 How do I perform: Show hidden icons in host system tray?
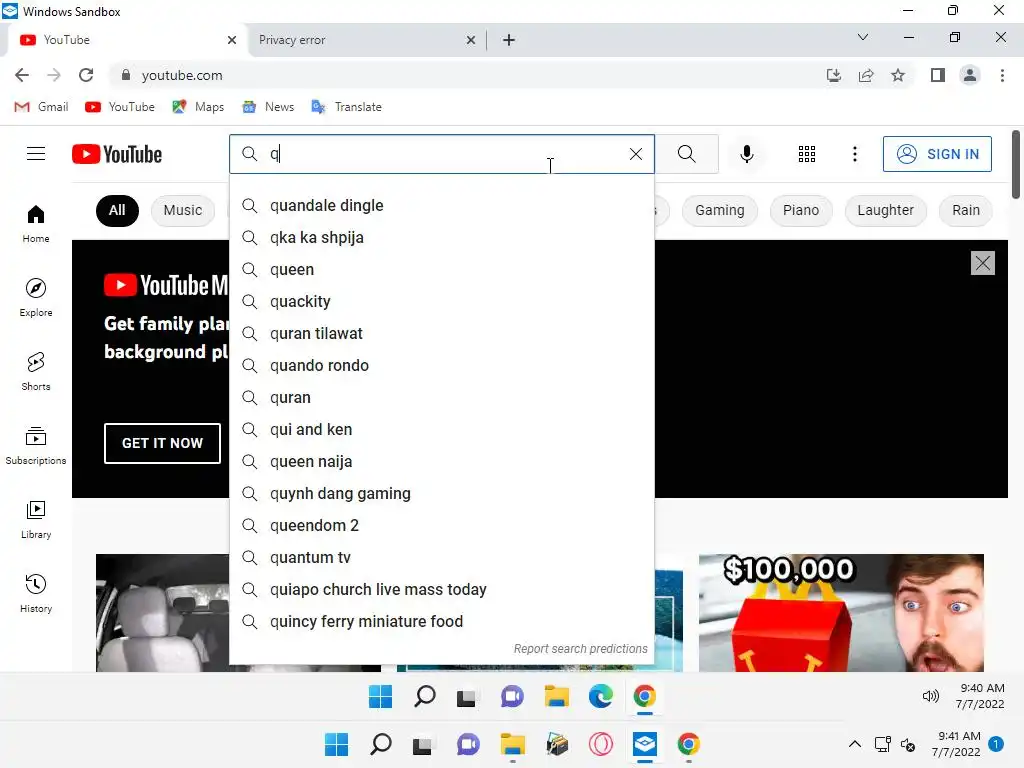pyautogui.click(x=854, y=744)
